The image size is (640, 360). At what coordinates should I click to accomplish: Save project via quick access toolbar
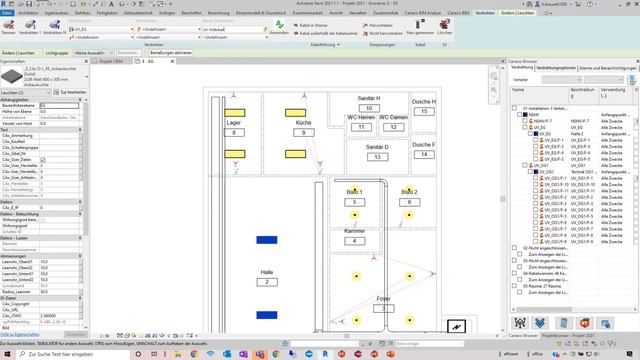(29, 4)
